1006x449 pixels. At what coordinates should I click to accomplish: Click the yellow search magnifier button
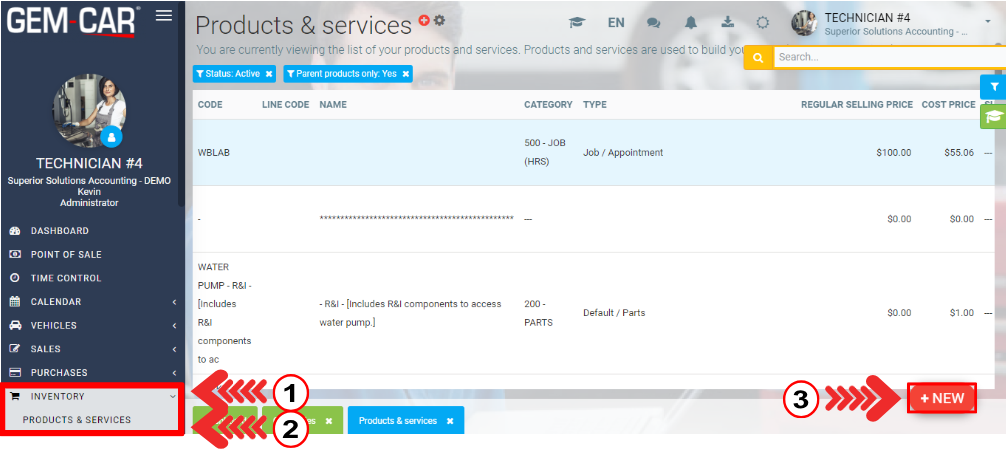click(x=758, y=58)
